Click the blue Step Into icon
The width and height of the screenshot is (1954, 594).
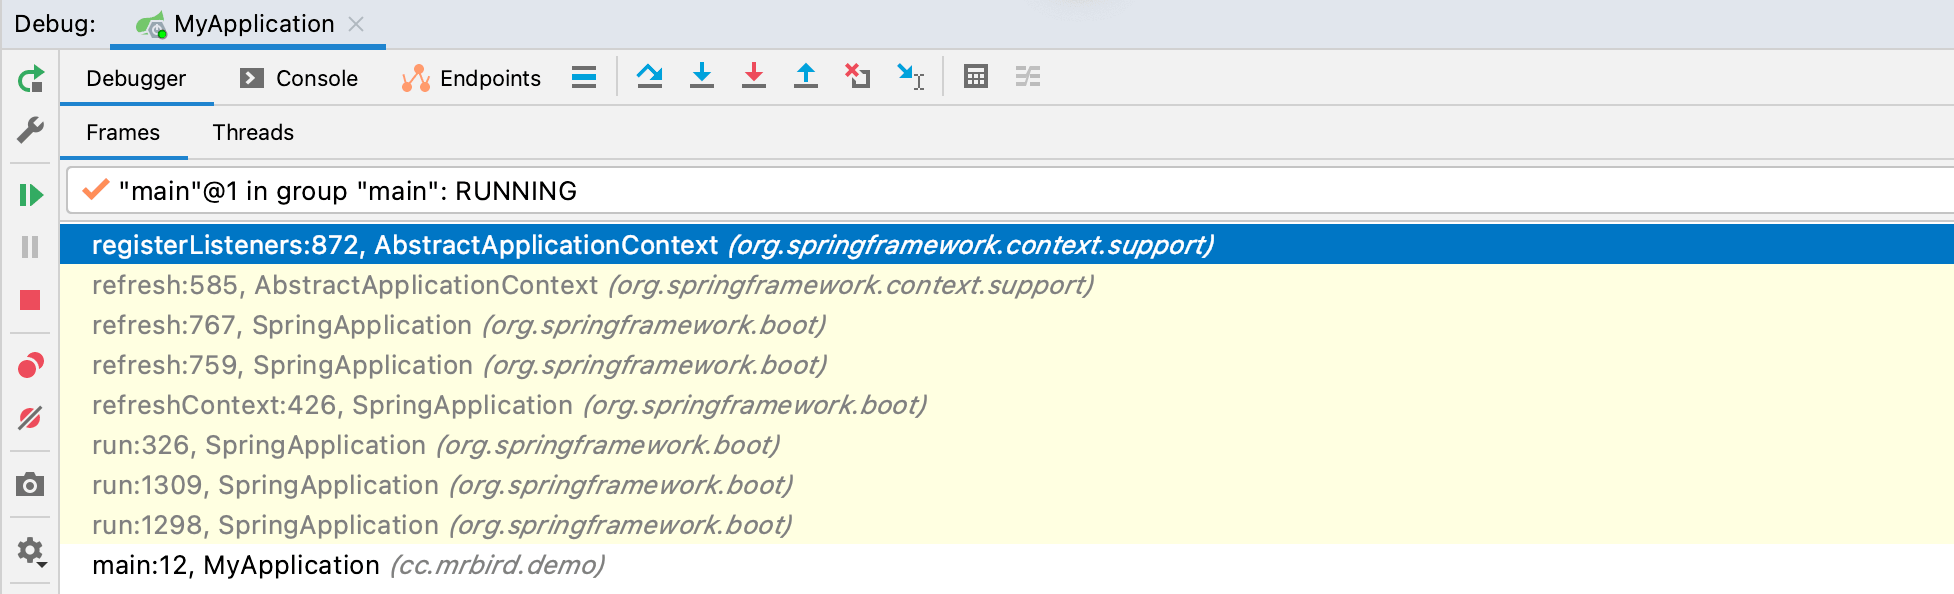pos(702,76)
